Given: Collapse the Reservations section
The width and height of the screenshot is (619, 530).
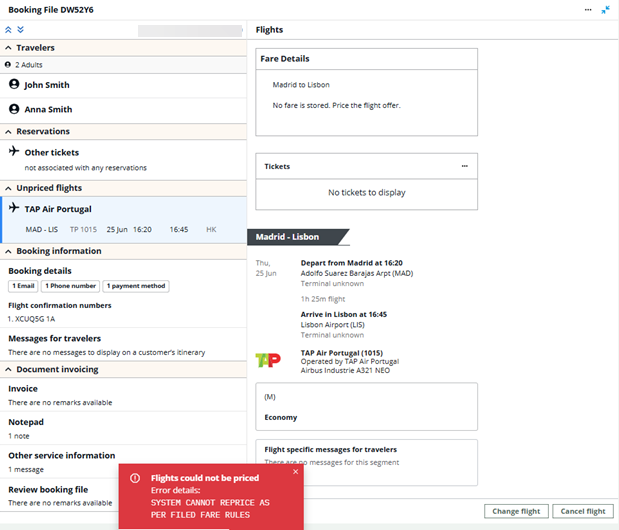Looking at the screenshot, I should 9,131.
